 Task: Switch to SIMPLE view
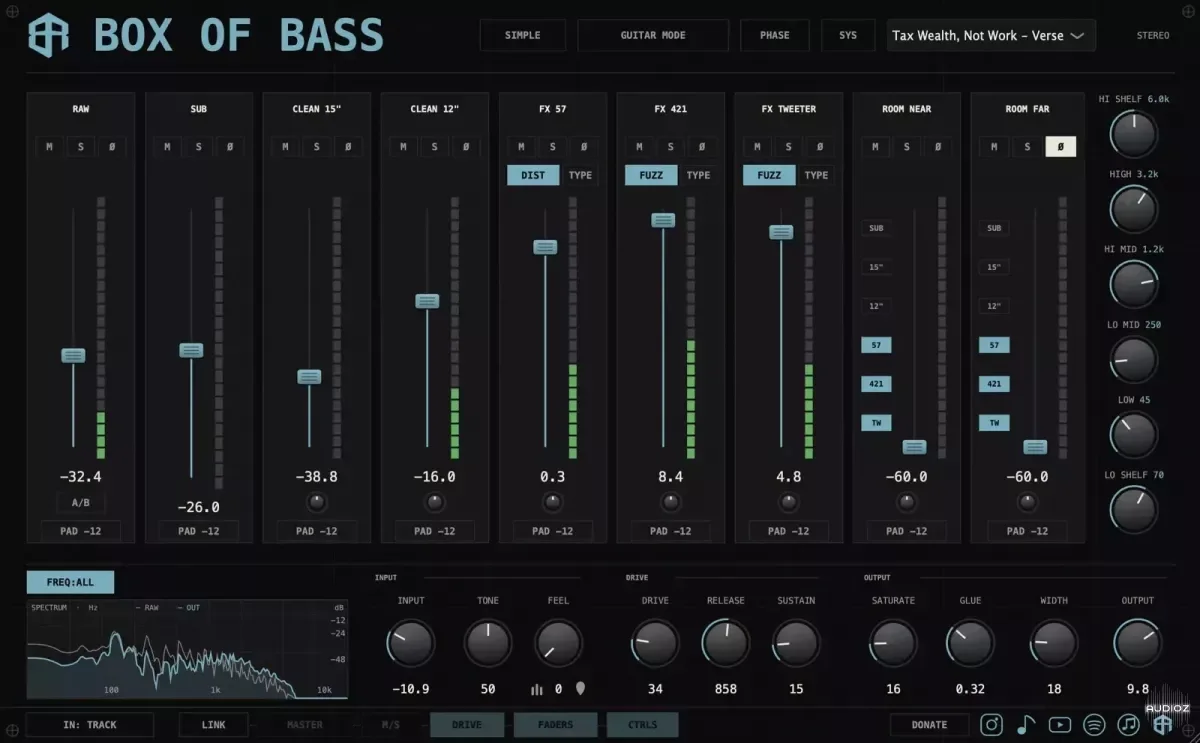tap(522, 35)
